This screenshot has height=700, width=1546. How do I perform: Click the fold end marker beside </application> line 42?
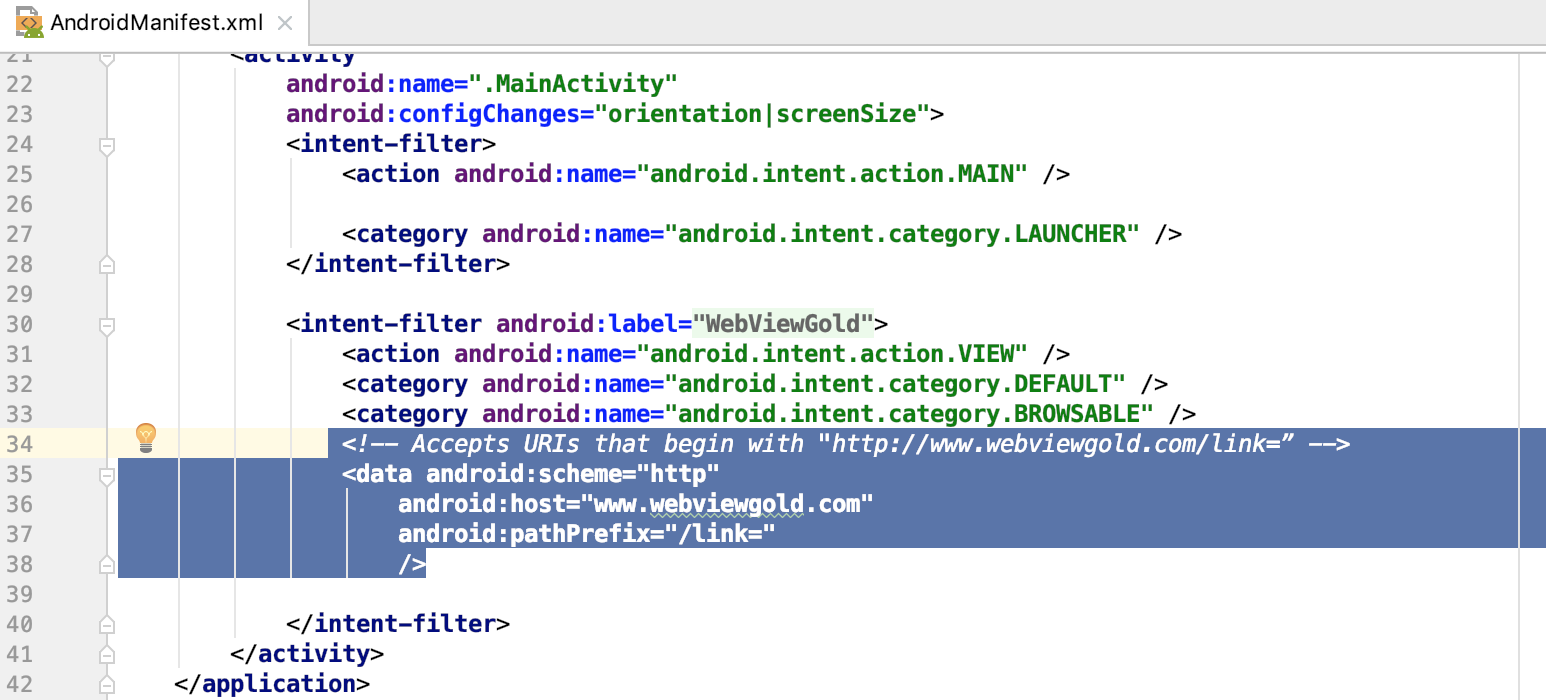(107, 685)
